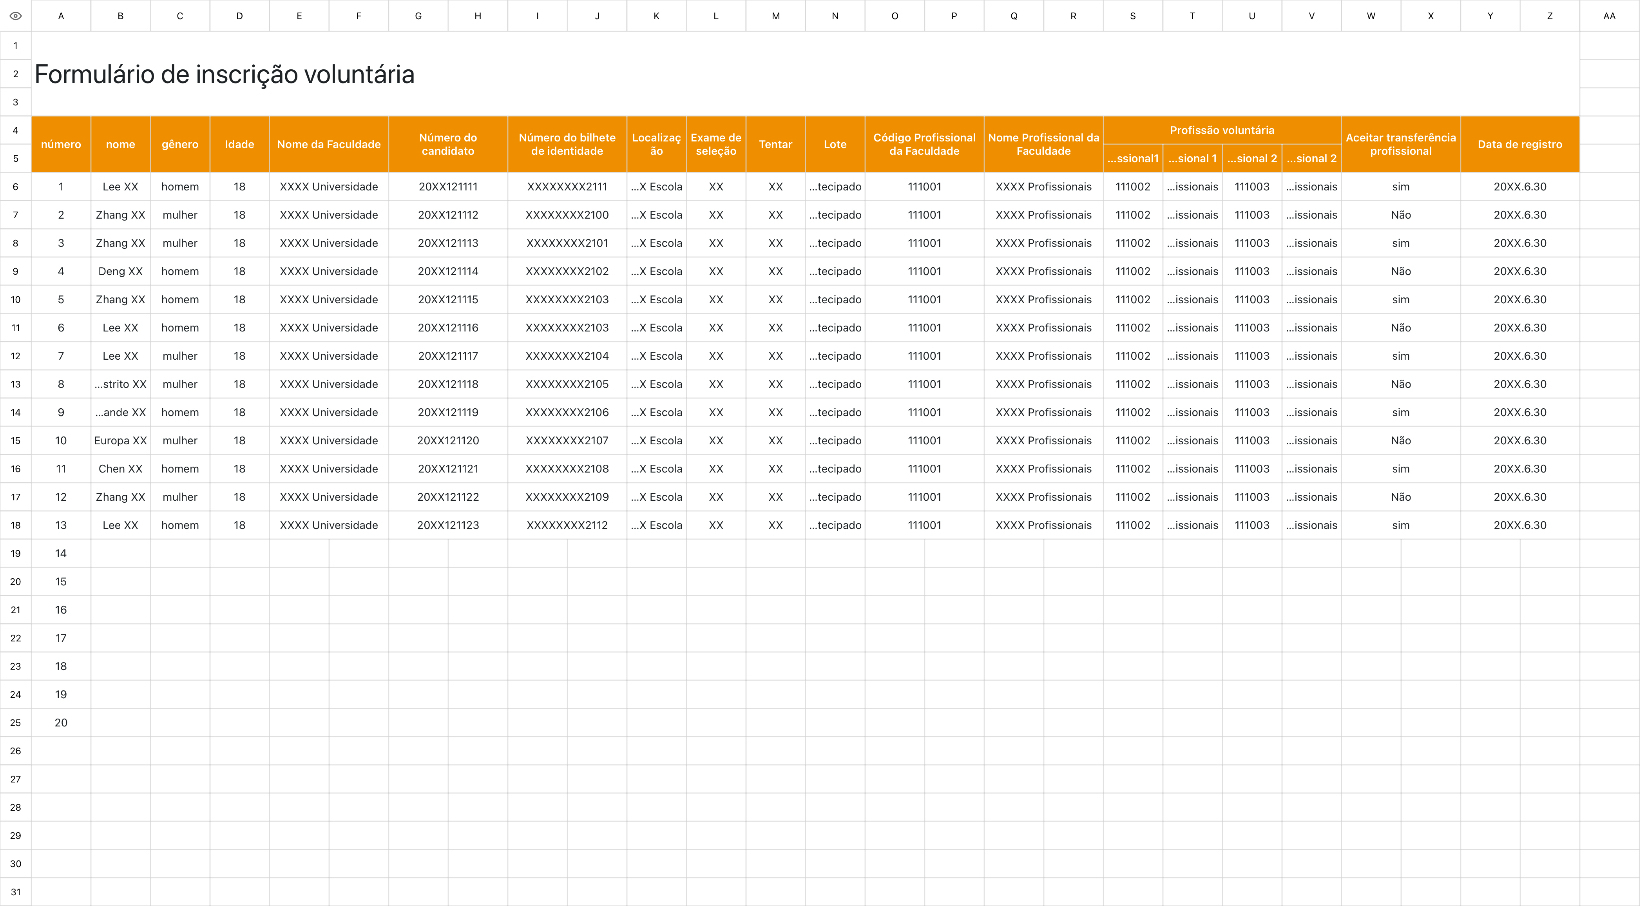Select identity cell XXXXXXXX2112

[x=567, y=526]
